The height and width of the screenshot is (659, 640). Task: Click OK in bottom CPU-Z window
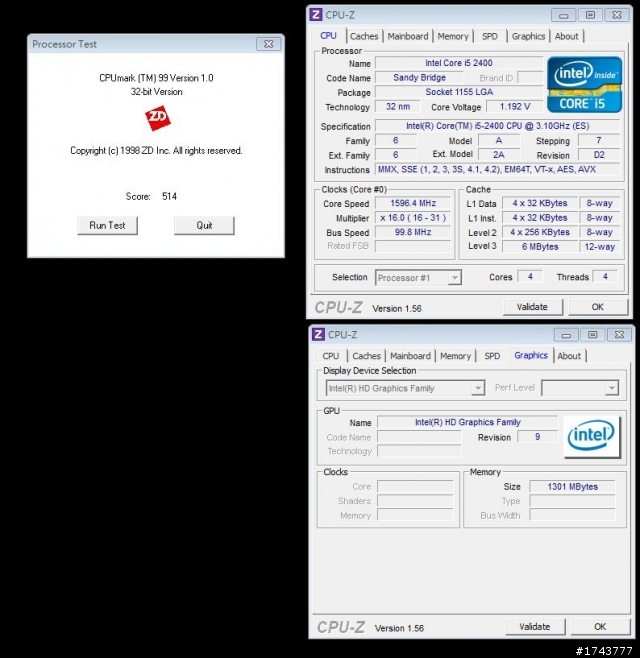600,627
